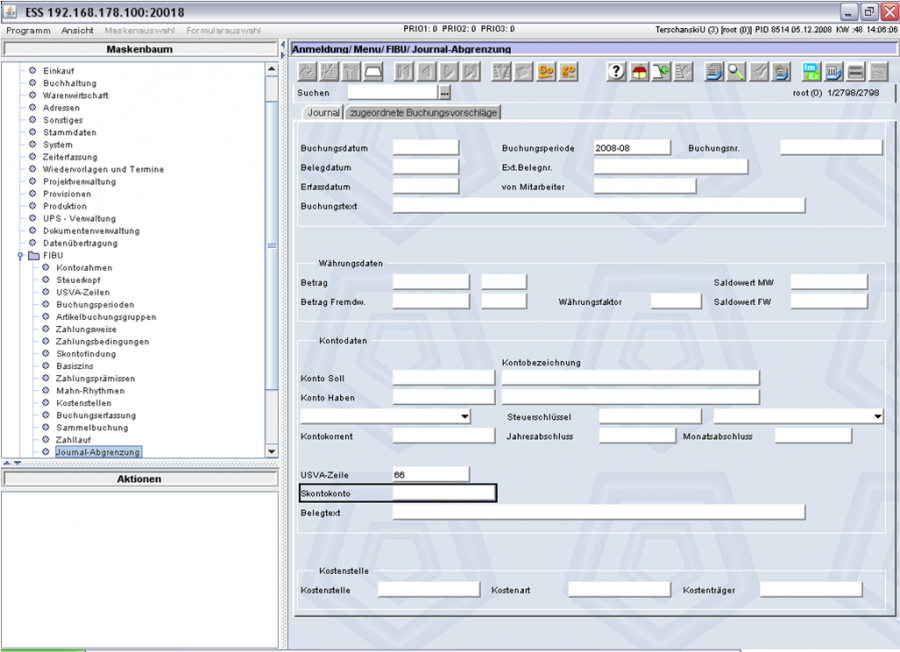
Task: Click Maskenbaum scrollbar down arrow
Action: pos(271,452)
